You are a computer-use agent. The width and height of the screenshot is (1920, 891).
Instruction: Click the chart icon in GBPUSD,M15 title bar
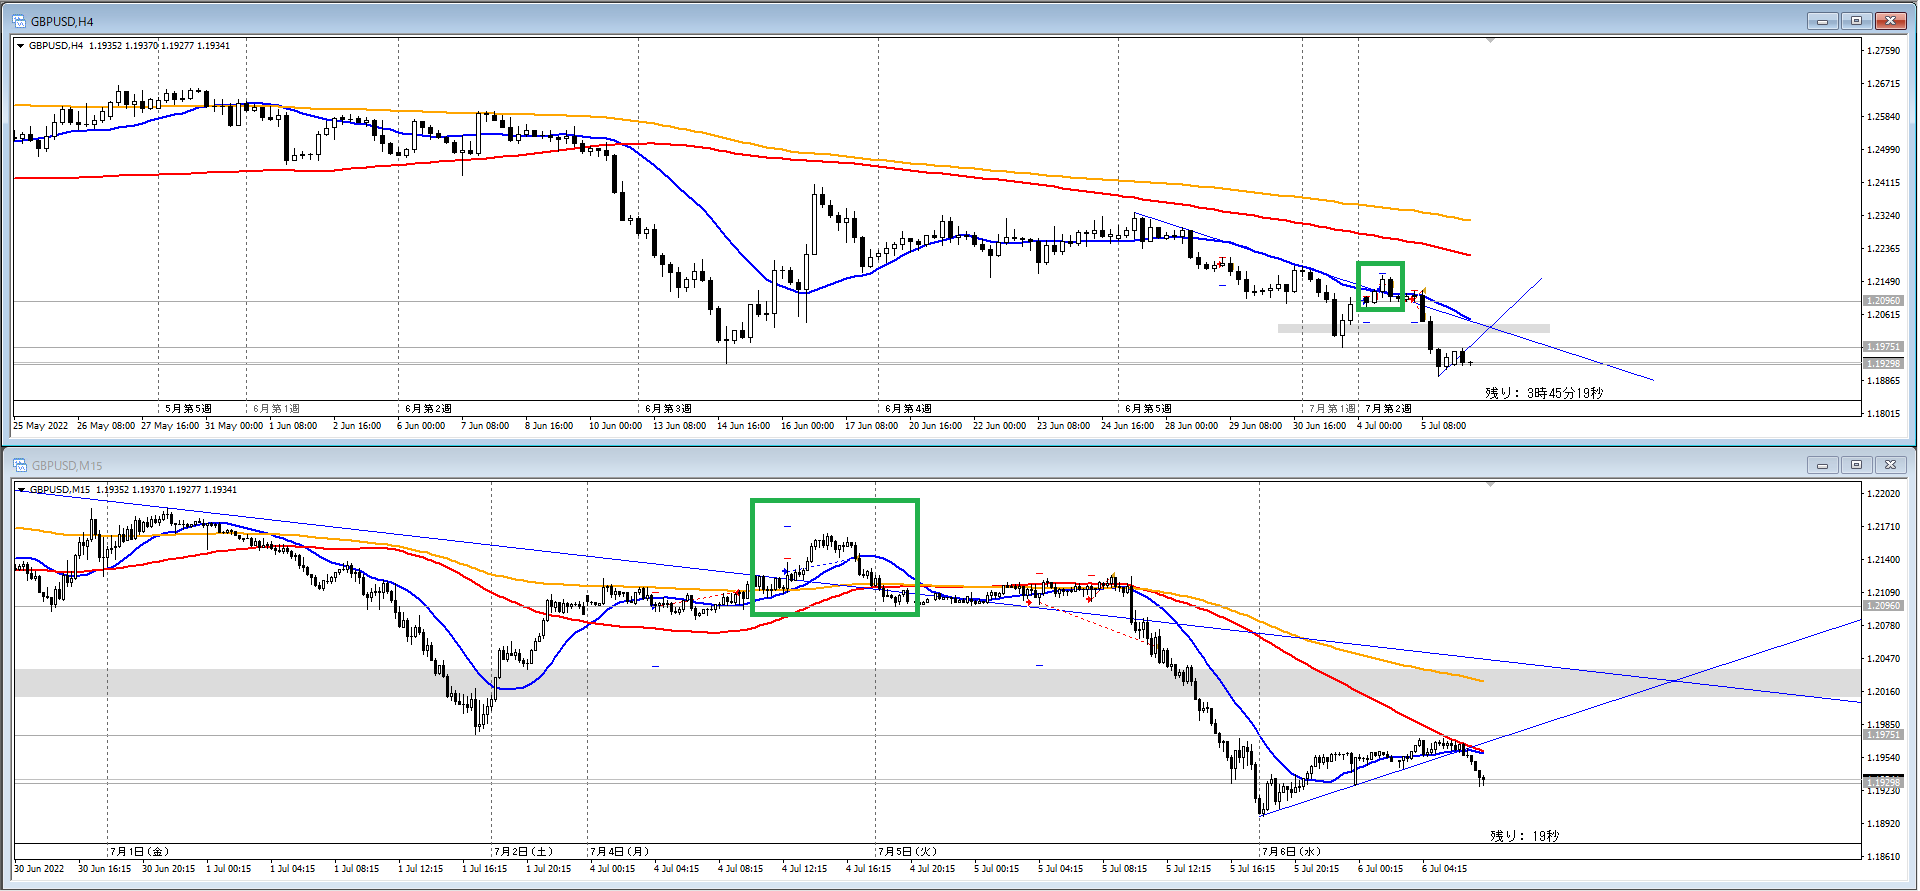coord(19,465)
